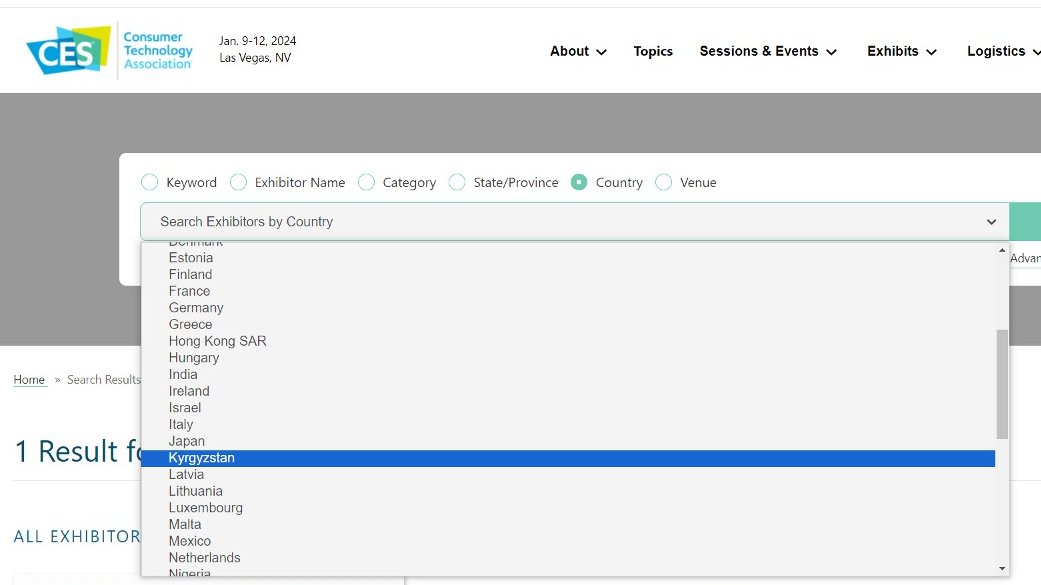Choose Ireland from the country list
This screenshot has height=585, width=1041.
(x=568, y=391)
